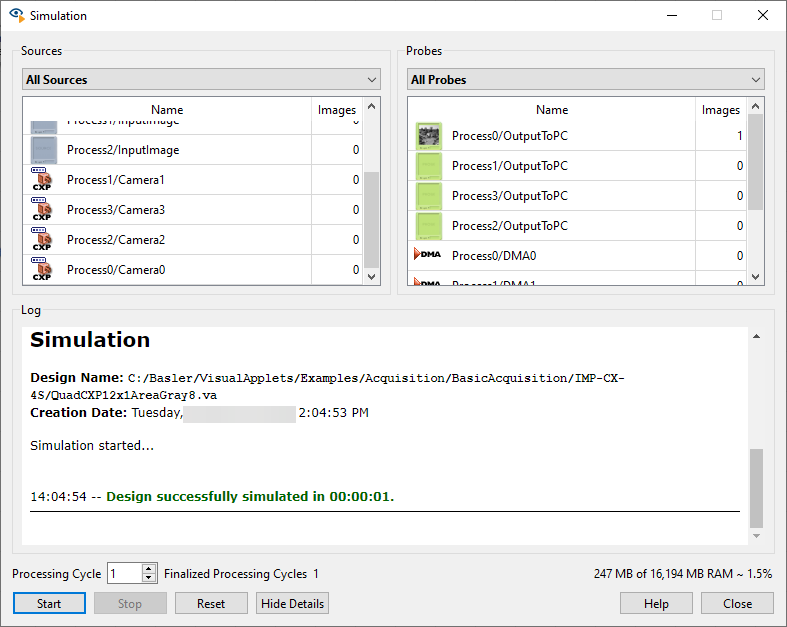Open Help for the simulation
The height and width of the screenshot is (627, 787).
656,604
